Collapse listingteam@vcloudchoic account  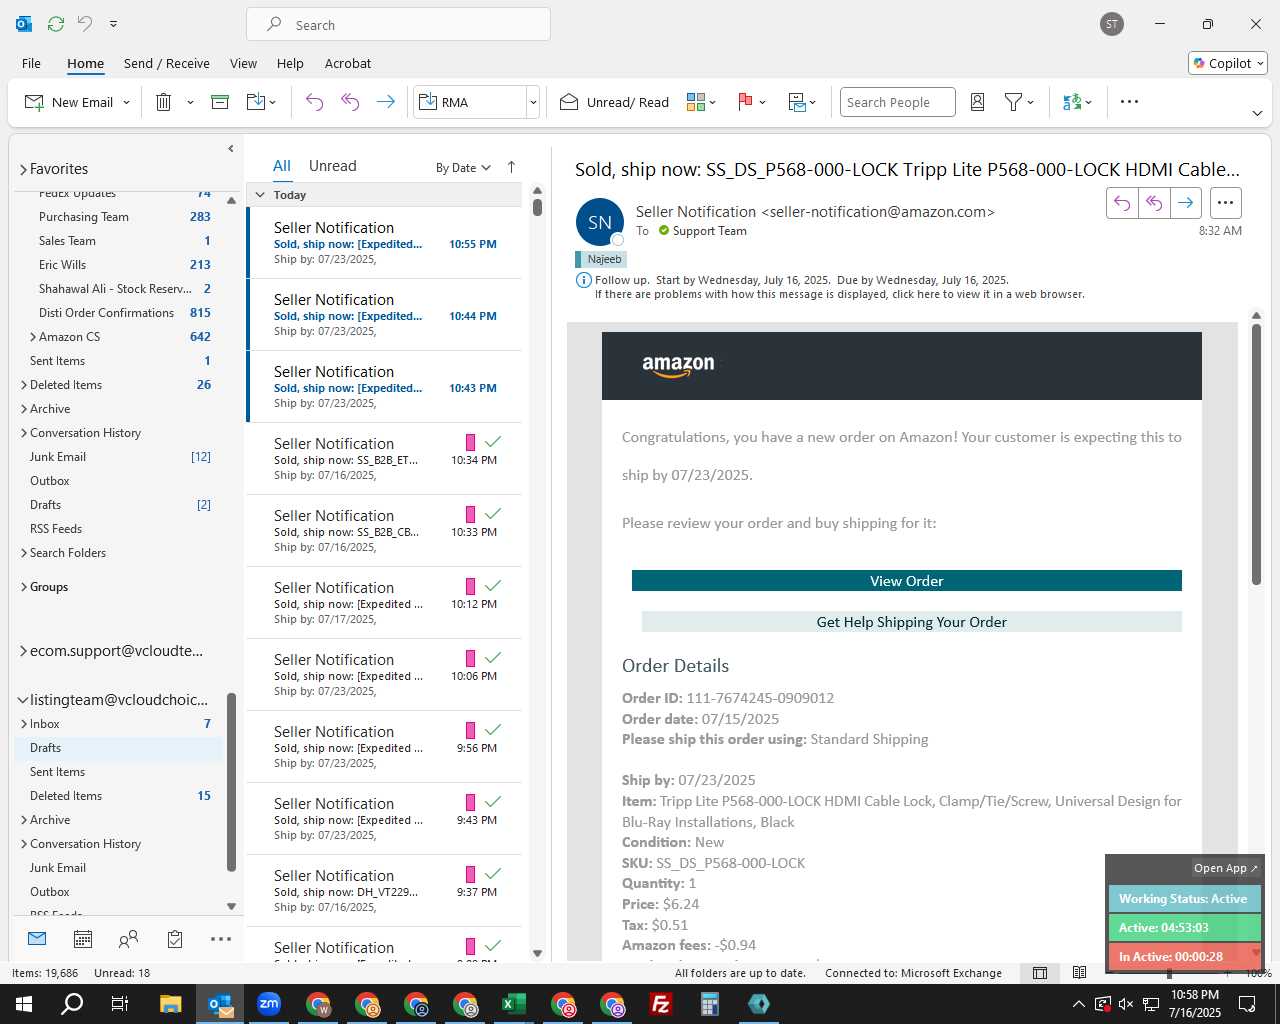tap(23, 700)
